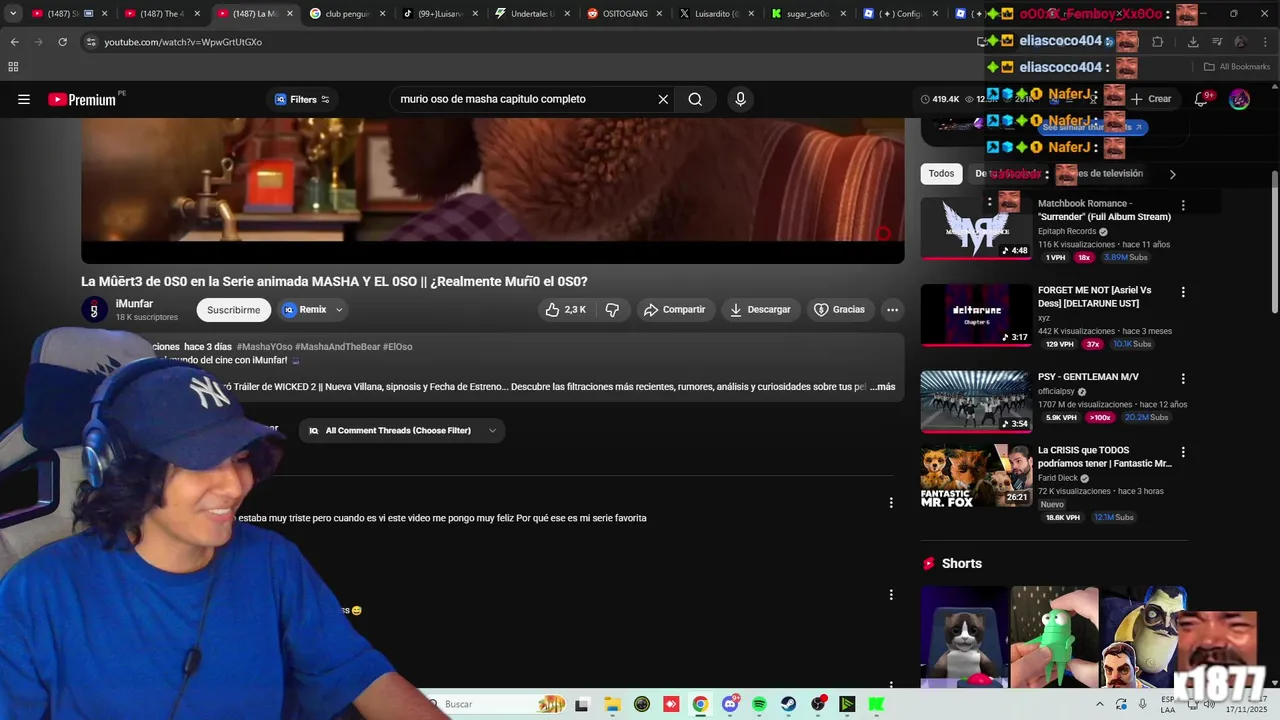Image resolution: width=1280 pixels, height=720 pixels.
Task: Switch to the Undertale browser tab
Action: pyautogui.click(x=530, y=14)
